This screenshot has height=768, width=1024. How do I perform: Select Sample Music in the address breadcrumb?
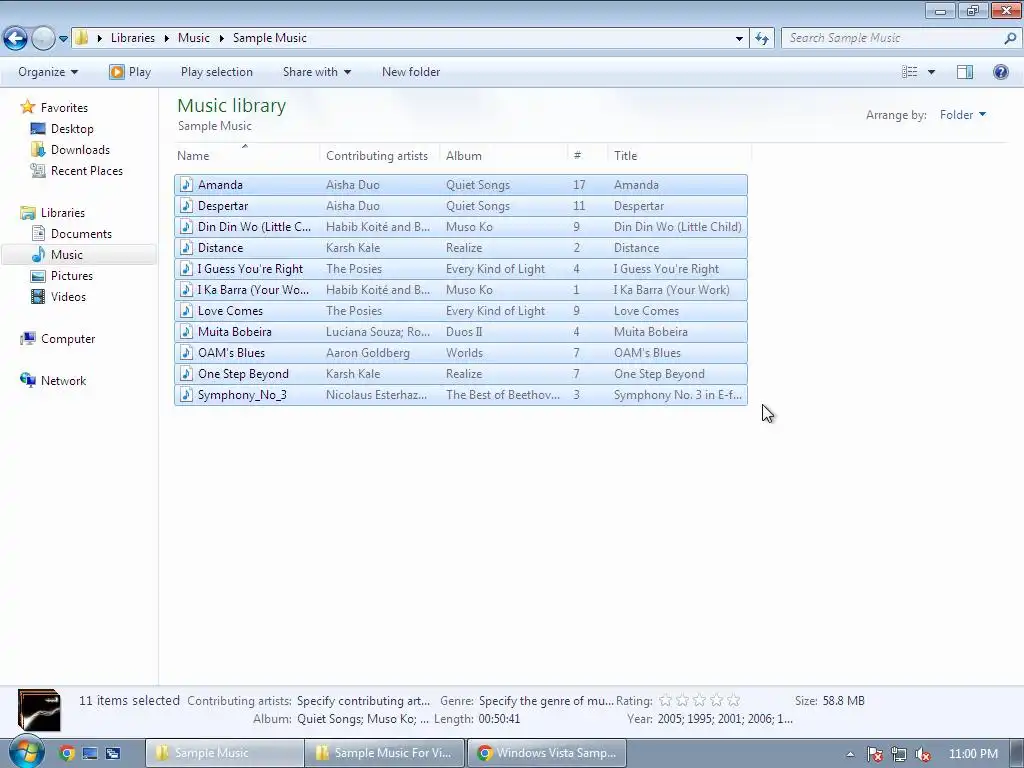pyautogui.click(x=270, y=38)
